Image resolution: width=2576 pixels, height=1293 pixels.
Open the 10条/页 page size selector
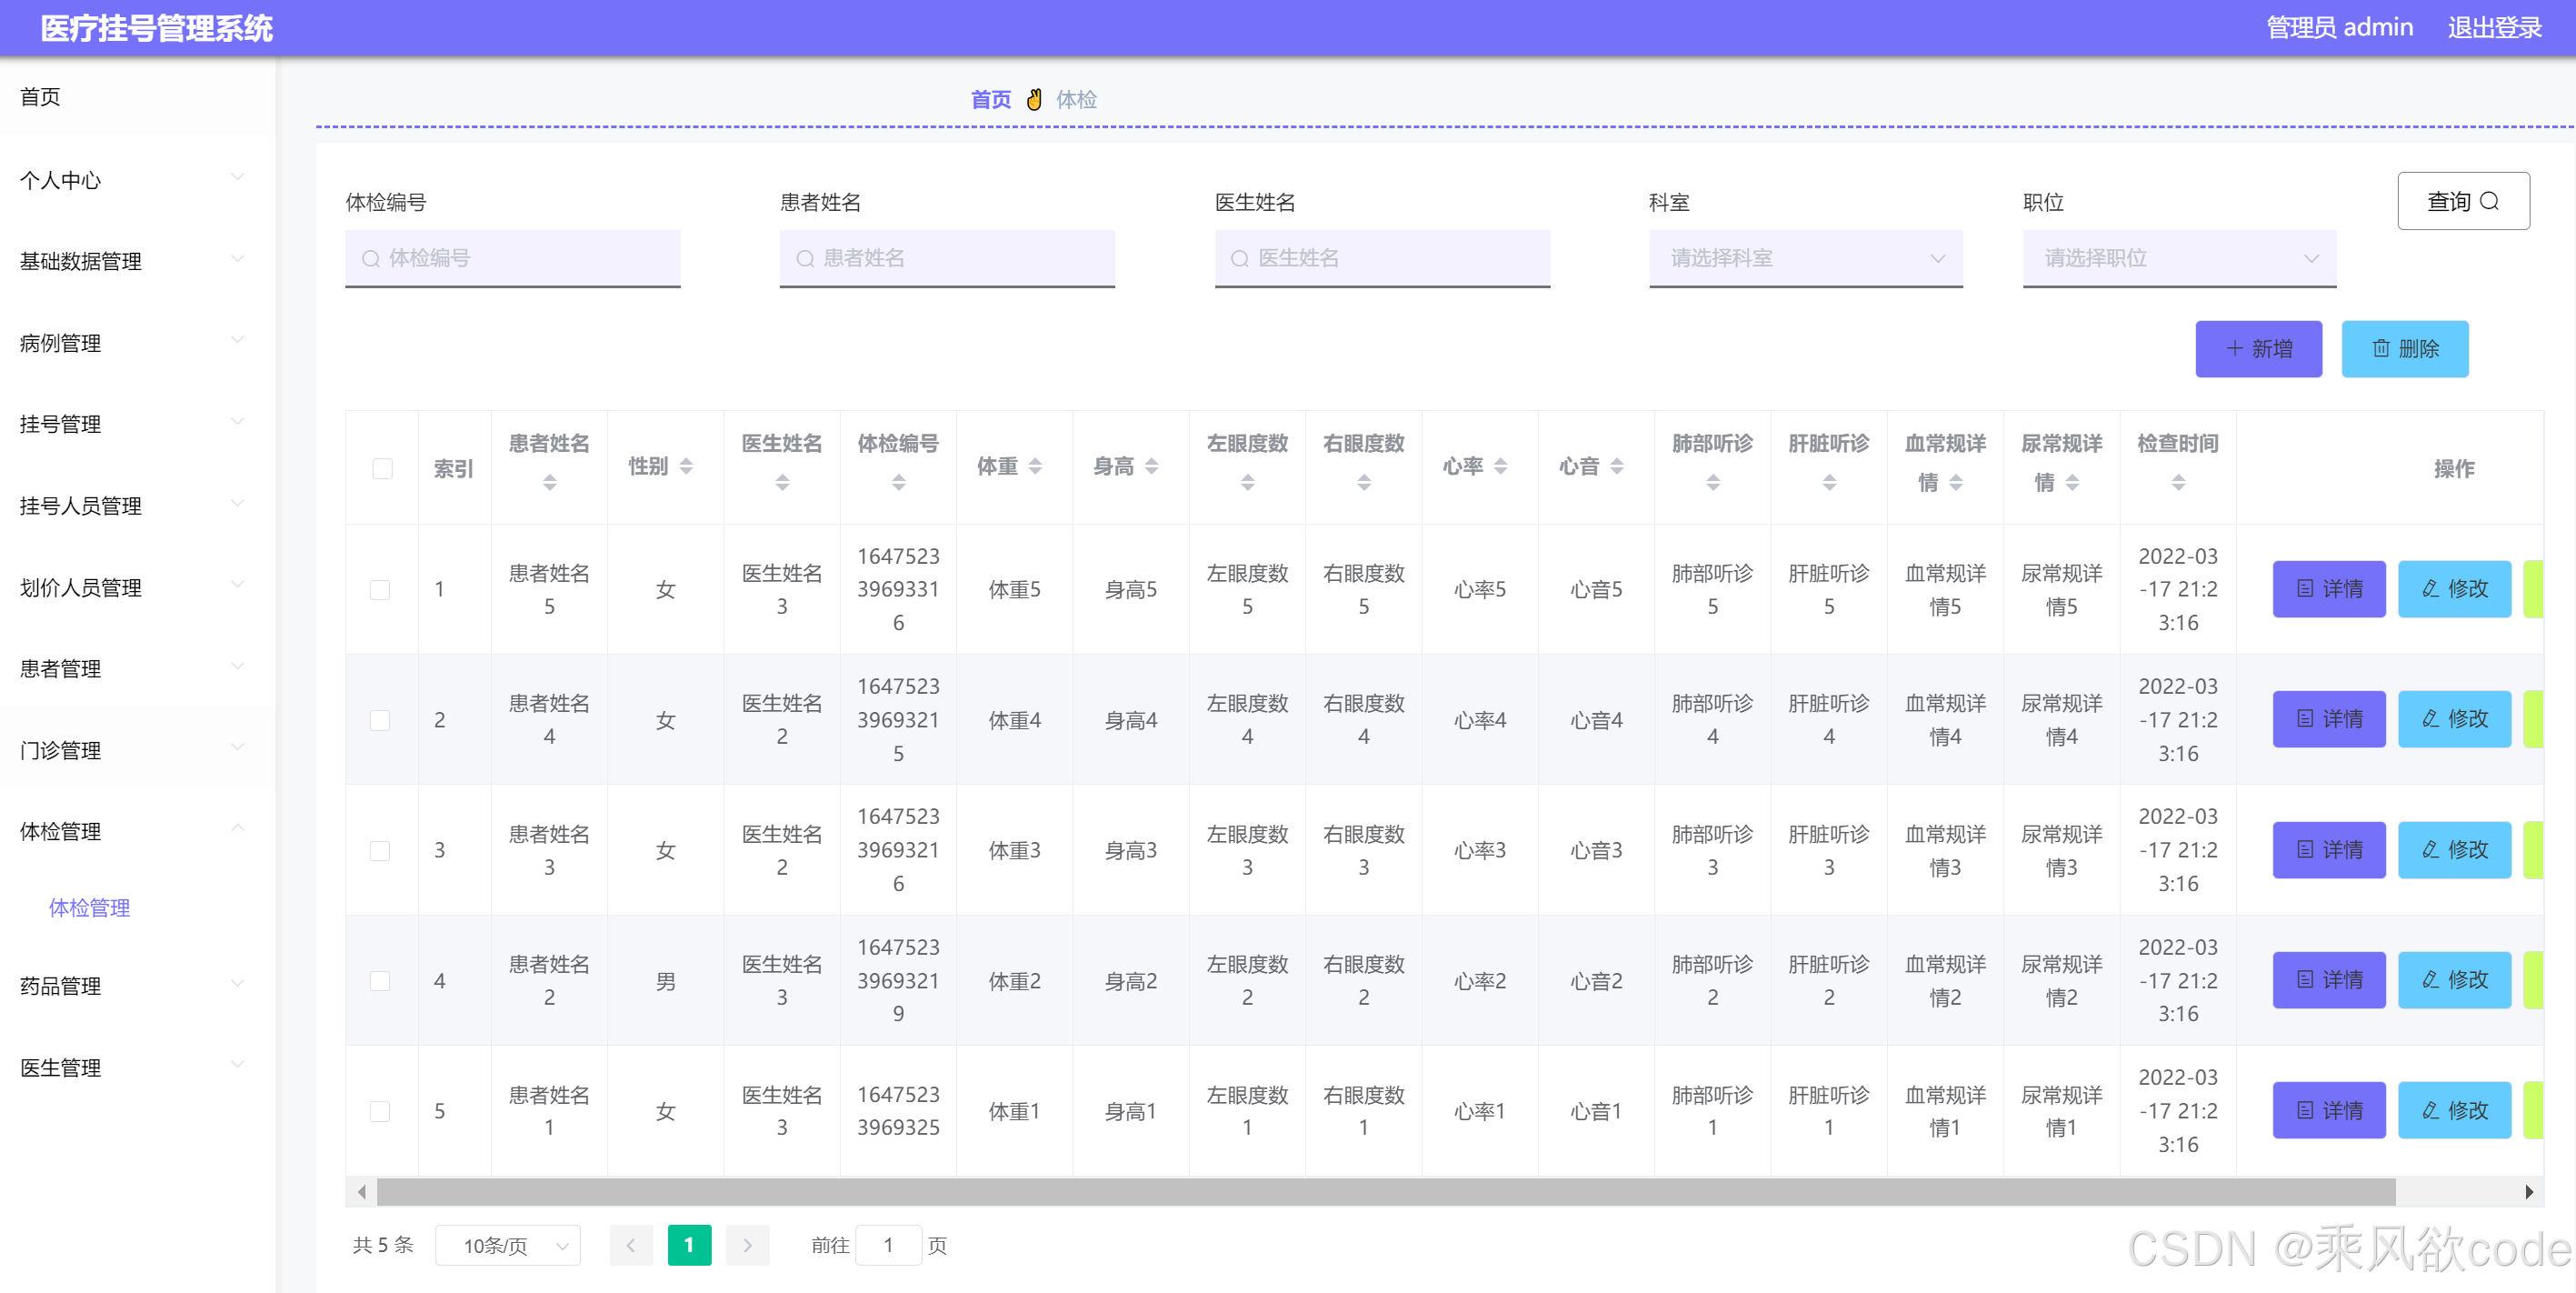(508, 1245)
